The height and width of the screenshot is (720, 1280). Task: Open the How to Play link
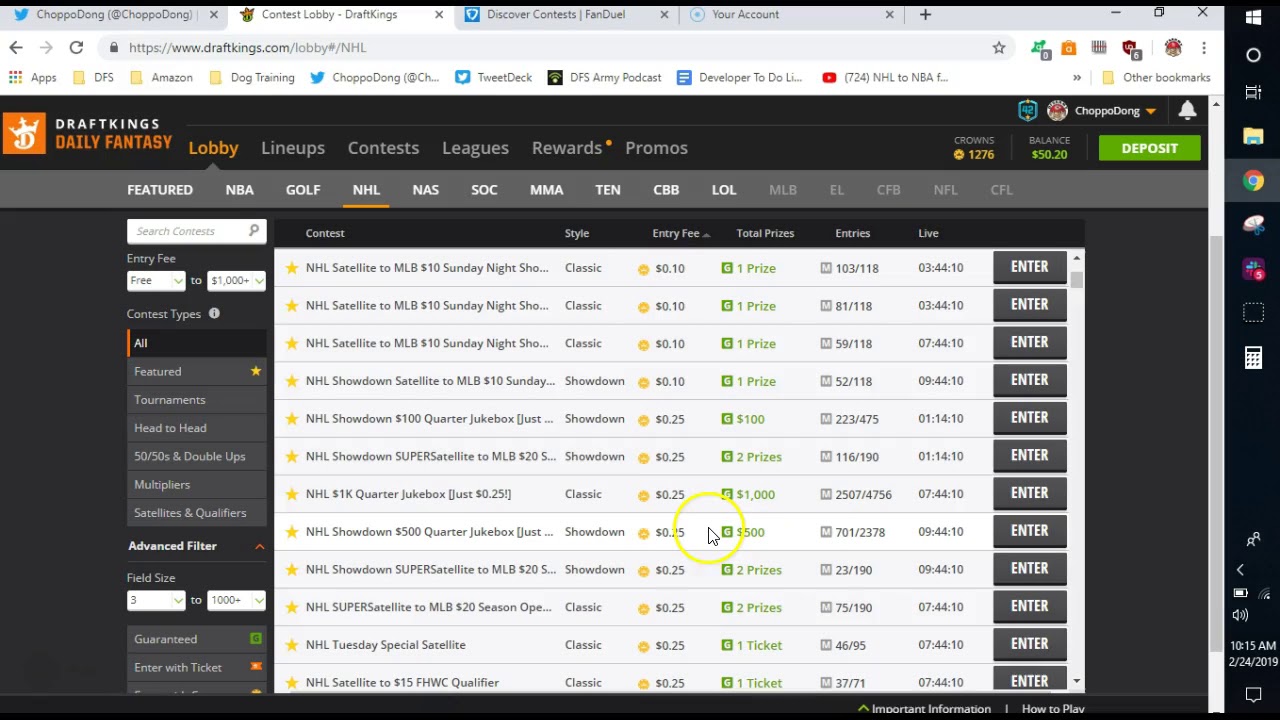[1053, 709]
